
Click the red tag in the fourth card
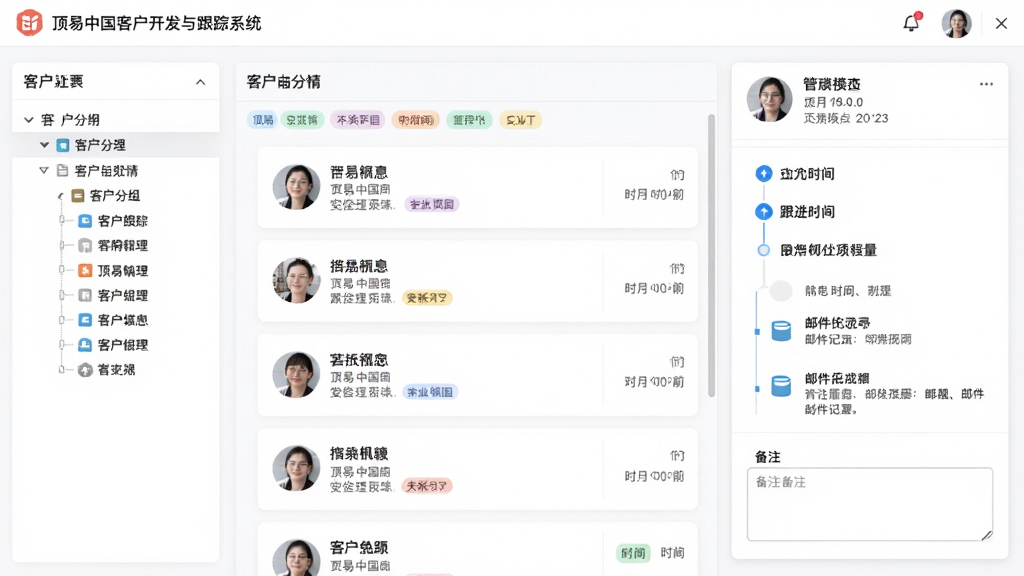point(427,486)
